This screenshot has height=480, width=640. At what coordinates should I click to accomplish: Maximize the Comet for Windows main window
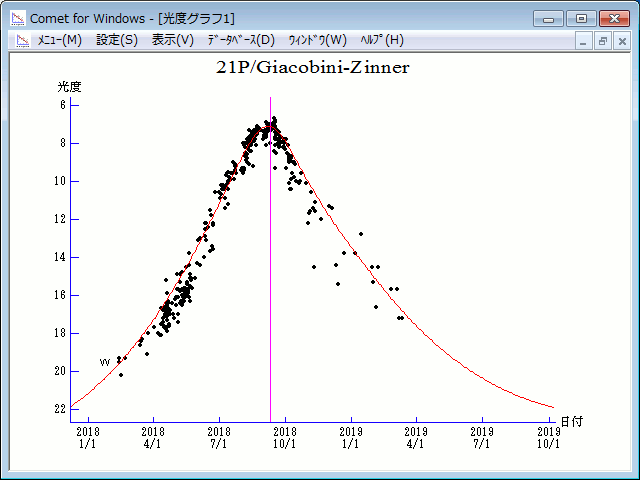click(579, 18)
